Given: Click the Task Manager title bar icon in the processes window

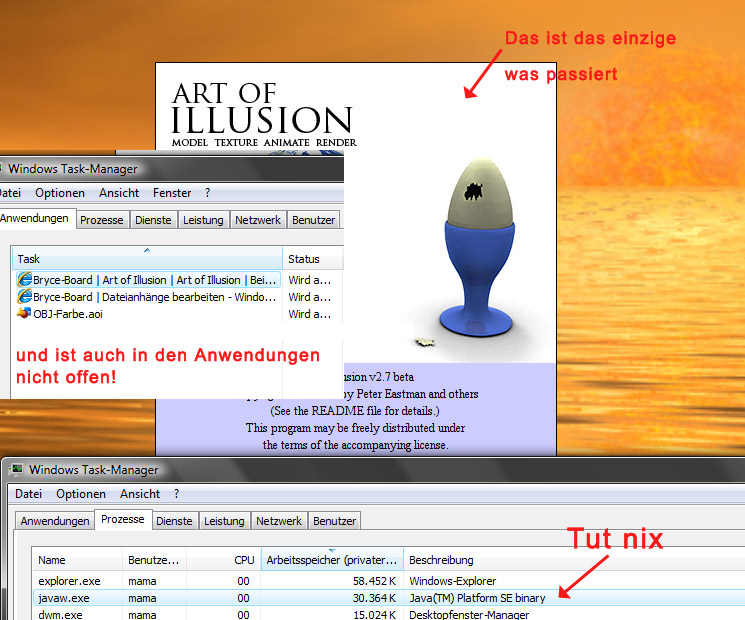Looking at the screenshot, I should 17,469.
